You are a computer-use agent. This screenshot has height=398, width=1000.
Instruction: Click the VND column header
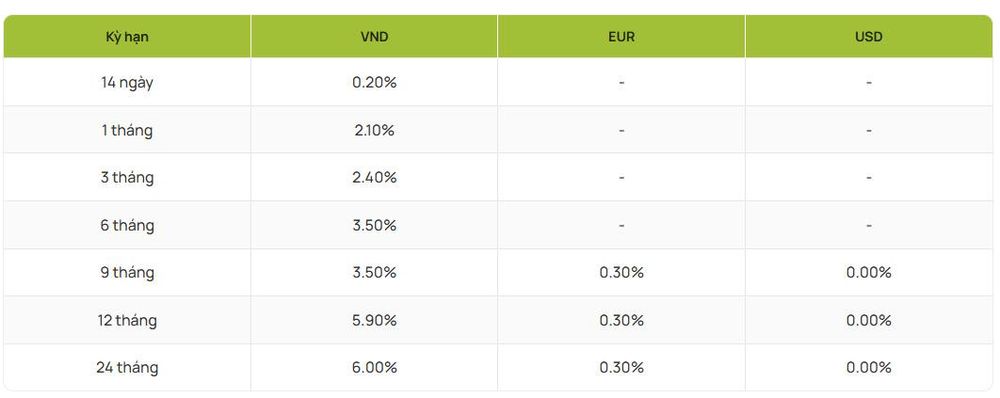(374, 36)
